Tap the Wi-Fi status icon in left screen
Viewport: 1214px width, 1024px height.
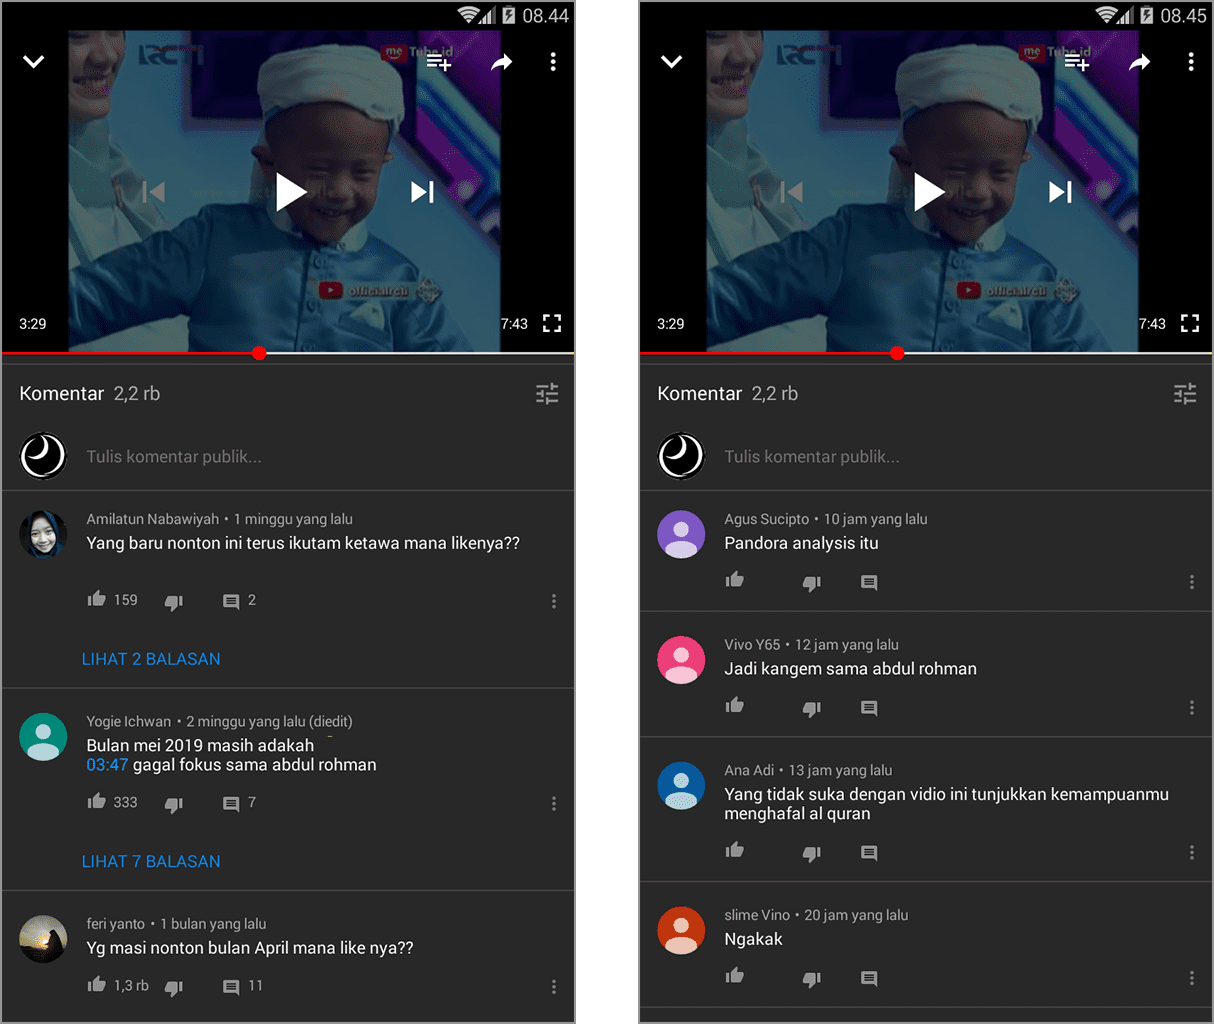[469, 15]
